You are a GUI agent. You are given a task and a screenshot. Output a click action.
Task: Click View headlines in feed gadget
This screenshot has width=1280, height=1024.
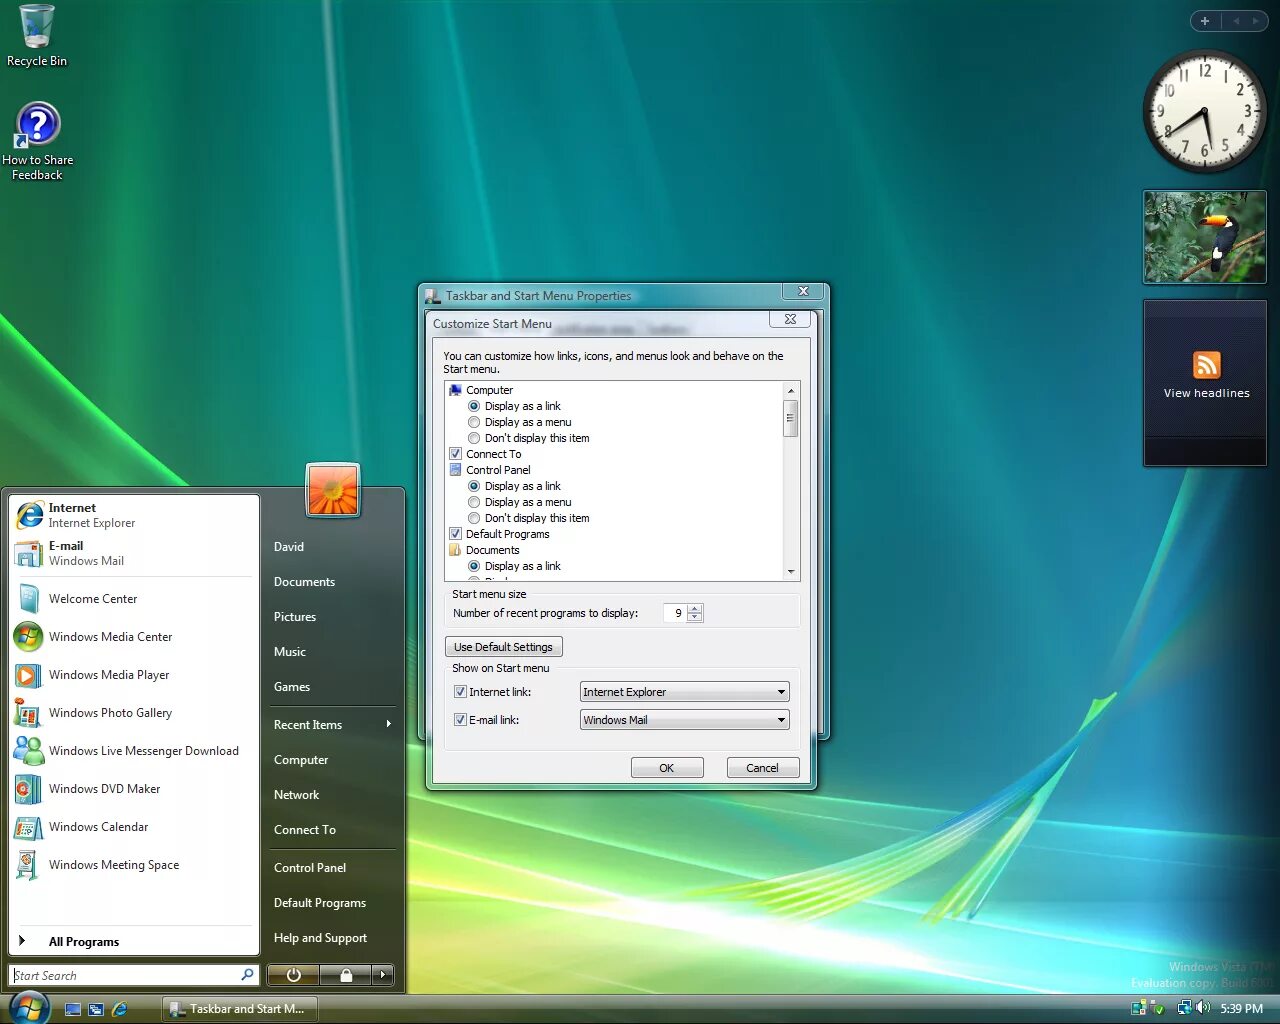(x=1206, y=393)
